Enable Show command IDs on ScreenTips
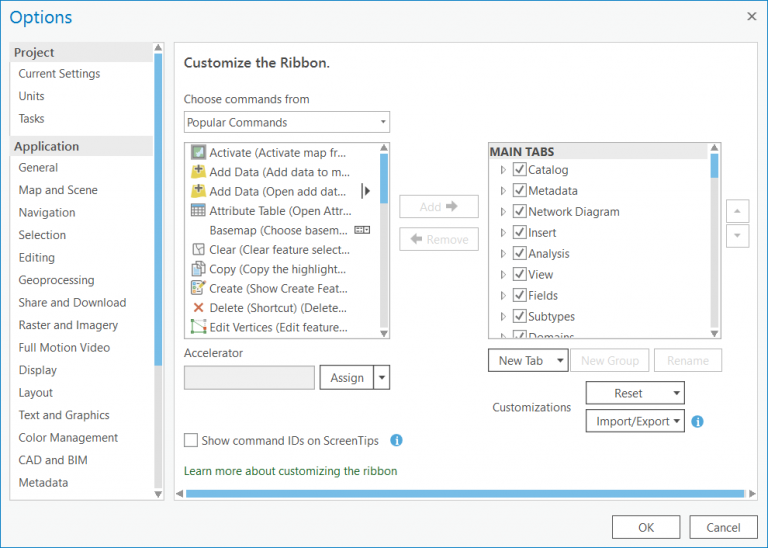 point(191,440)
